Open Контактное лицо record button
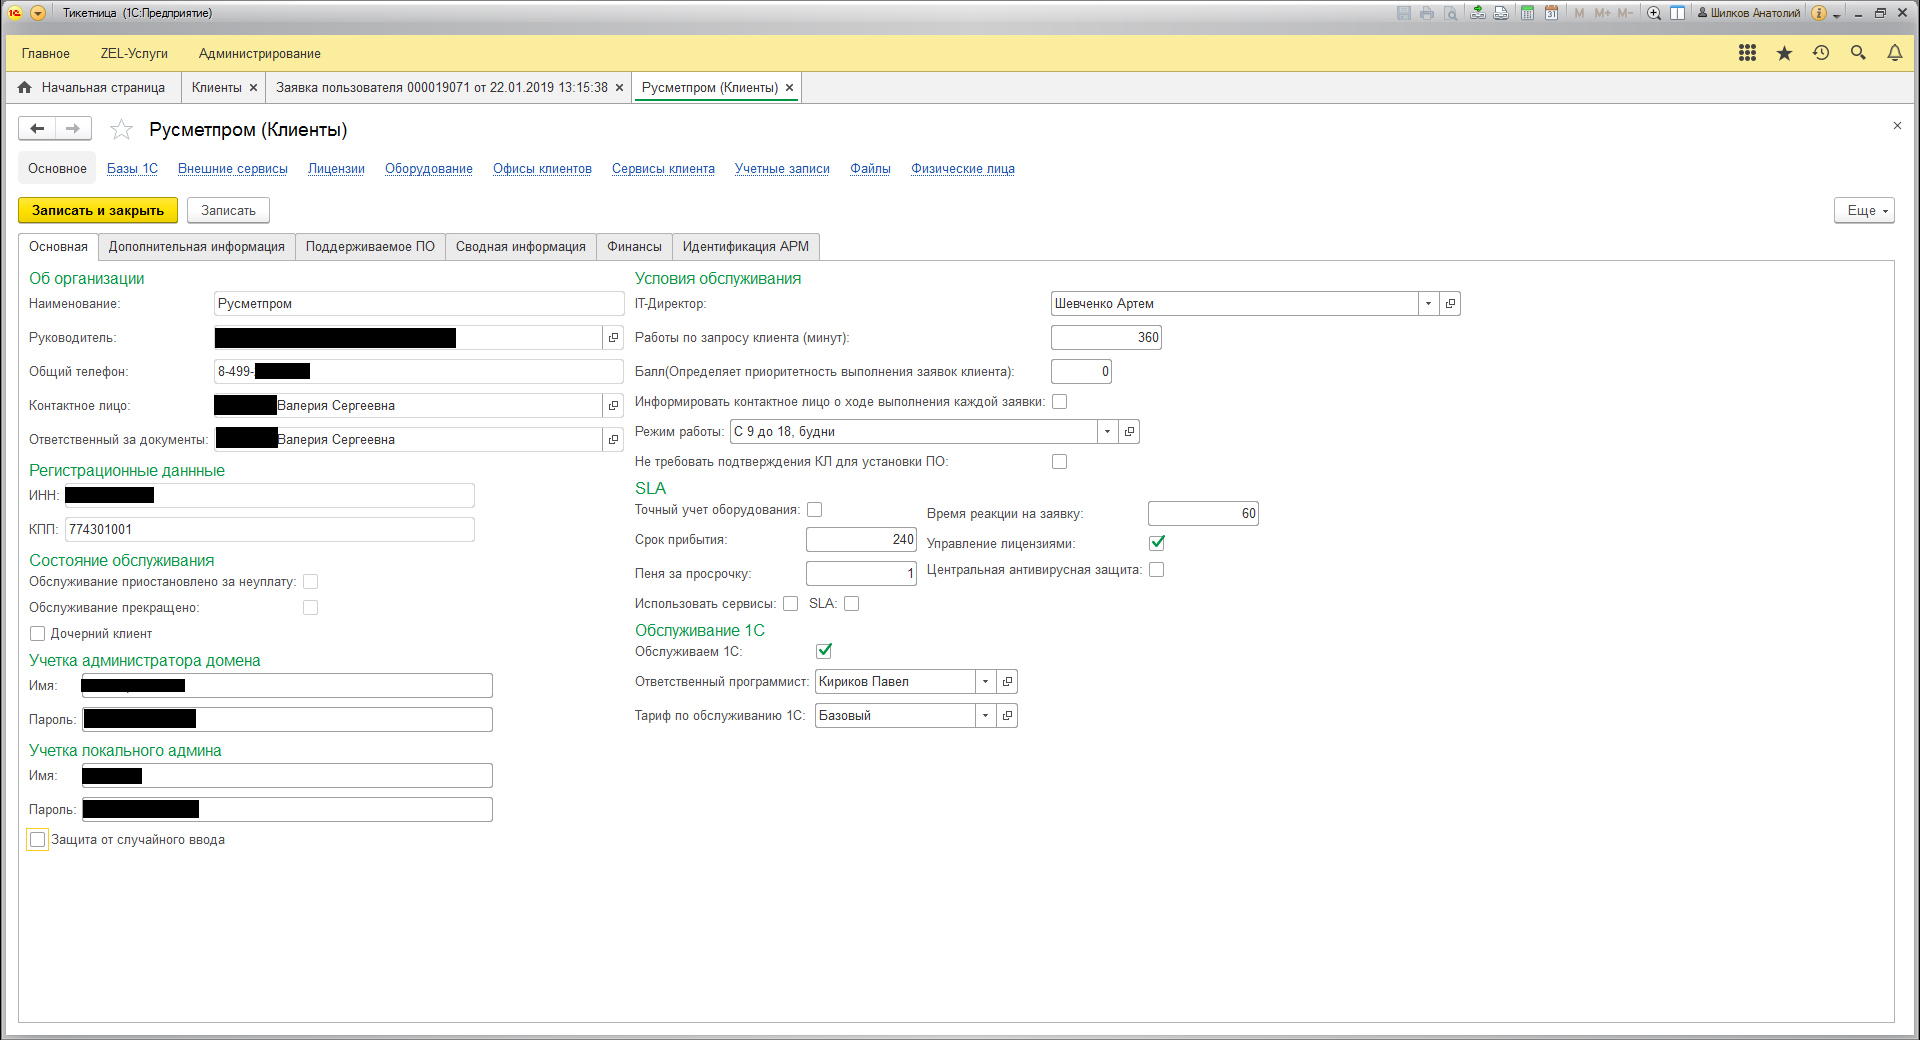This screenshot has height=1040, width=1920. click(x=613, y=406)
